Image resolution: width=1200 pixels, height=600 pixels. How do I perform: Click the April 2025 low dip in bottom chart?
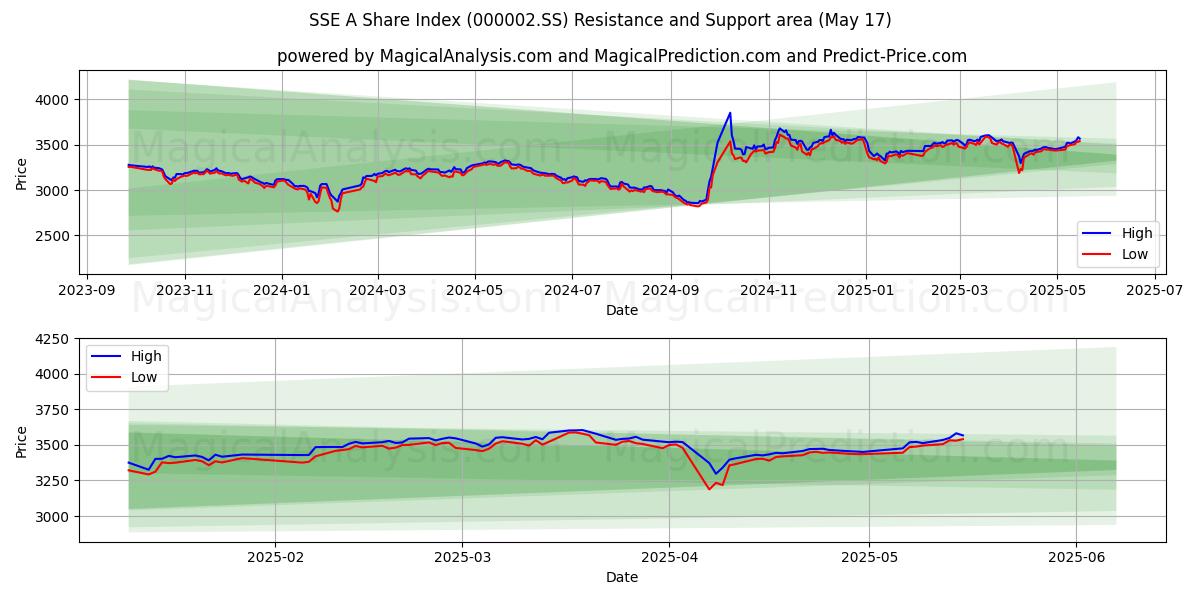[x=710, y=488]
